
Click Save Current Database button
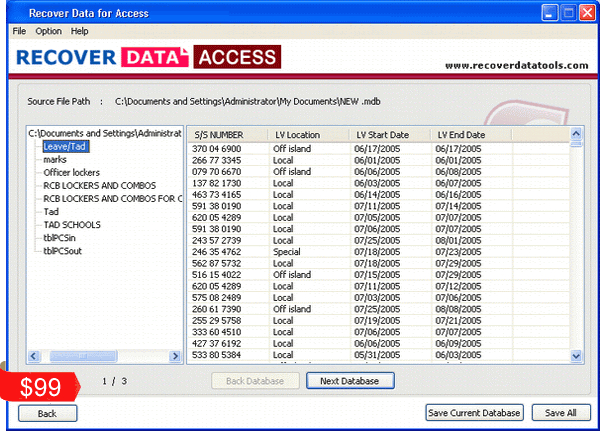click(x=474, y=412)
